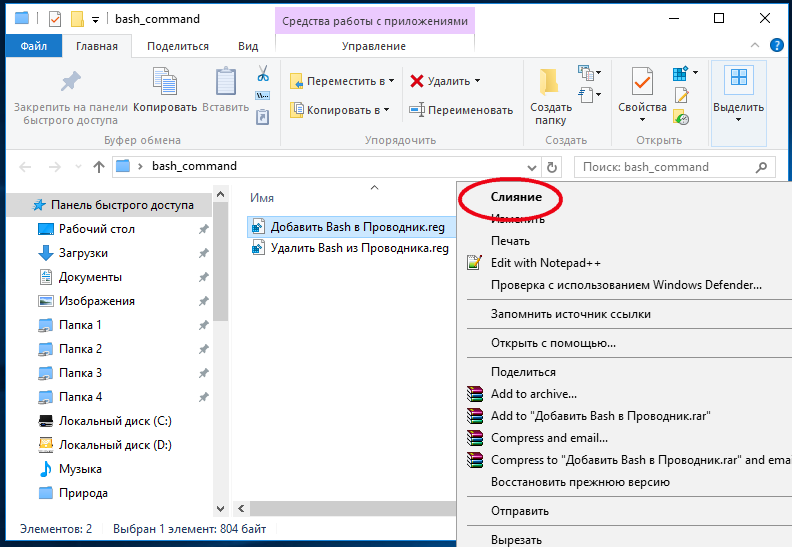
Task: Click the Выделить selection grid icon
Action: 738,79
